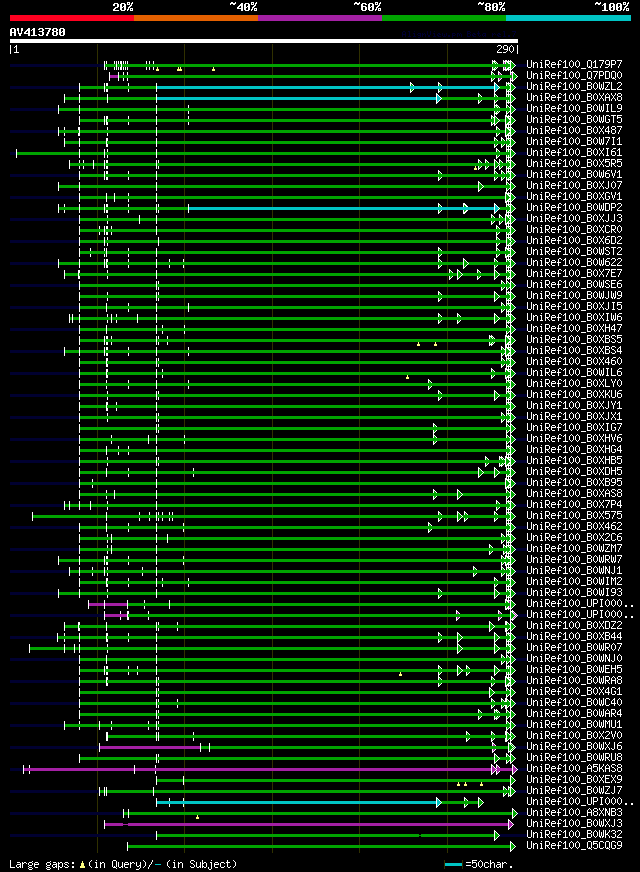640x872 pixels.
Task: Select the UniRef100_B0XLY0 label
Action: (x=574, y=384)
